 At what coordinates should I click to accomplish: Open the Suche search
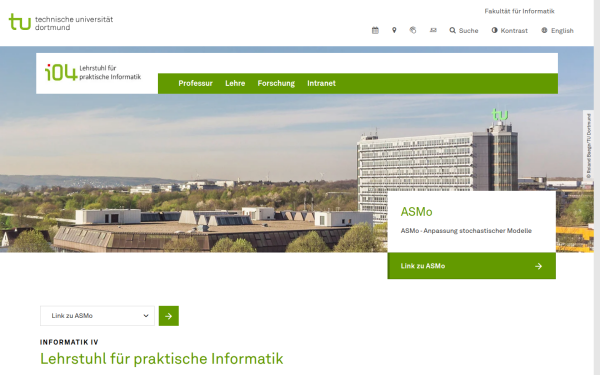point(464,31)
